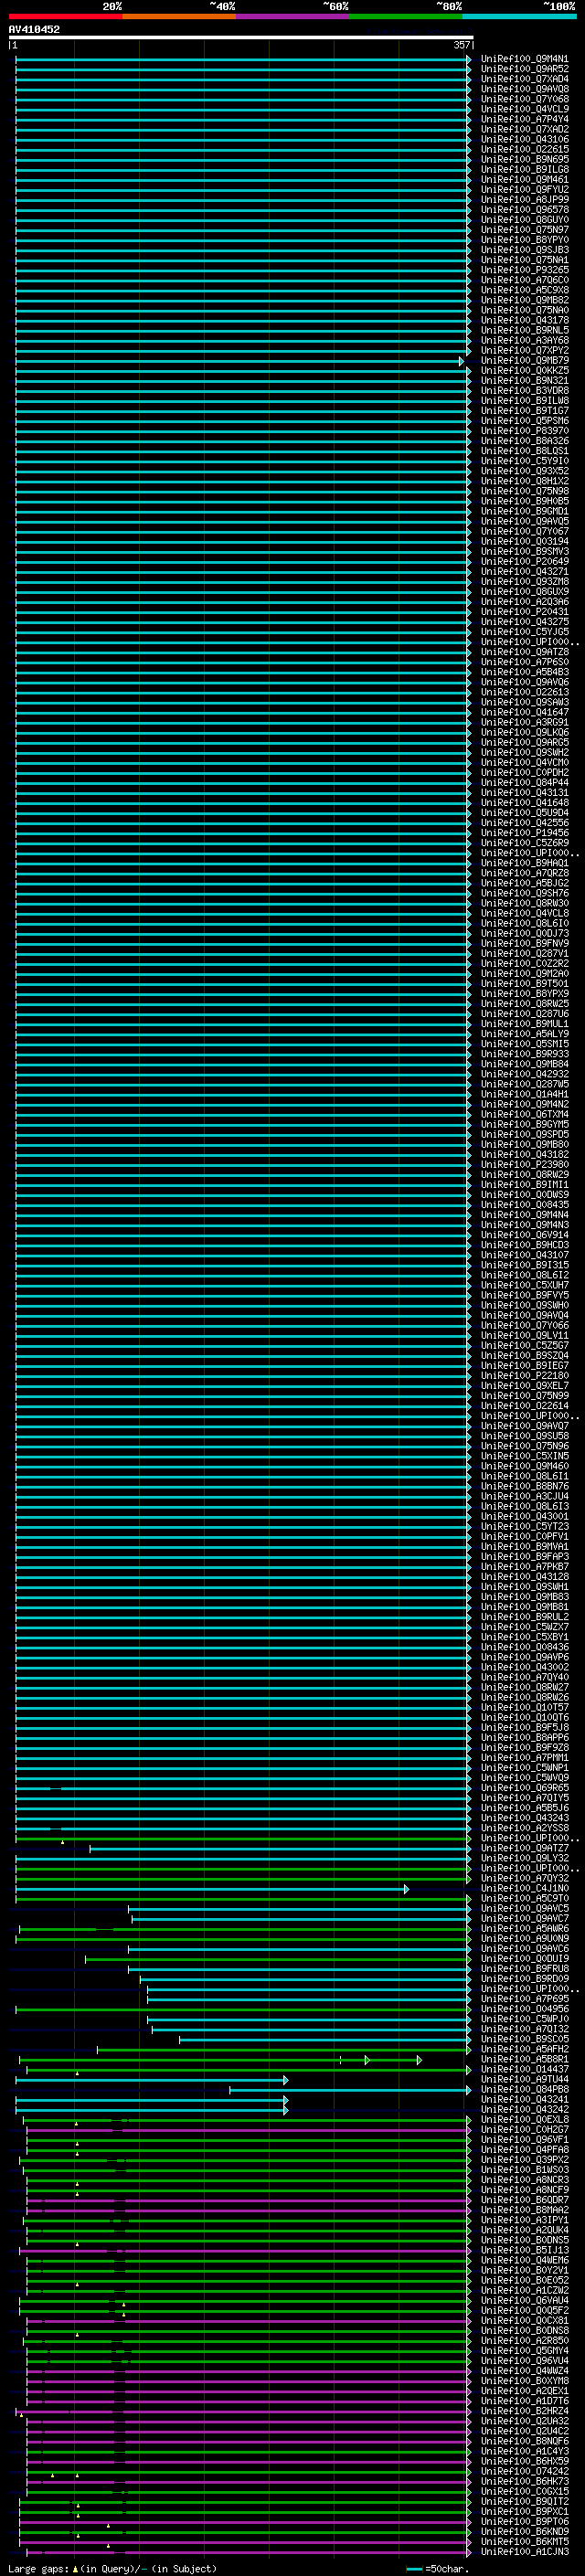
Task: Select hit label UniRef100_P93265
Action: click(x=525, y=270)
